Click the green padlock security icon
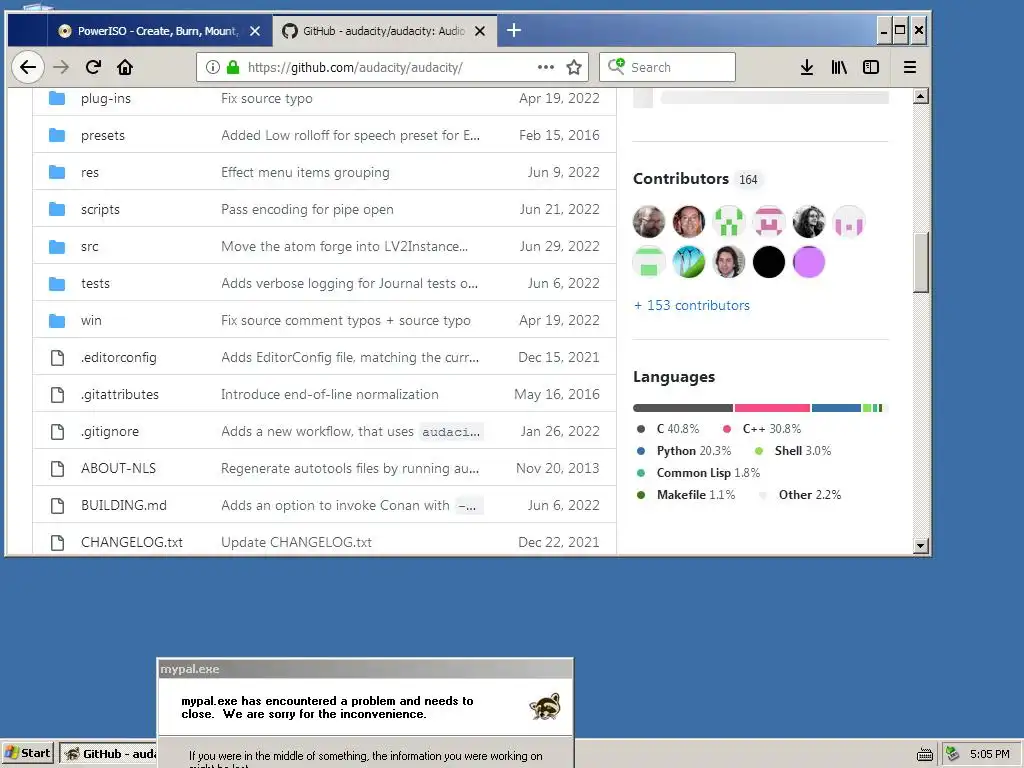The height and width of the screenshot is (768, 1024). tap(232, 67)
